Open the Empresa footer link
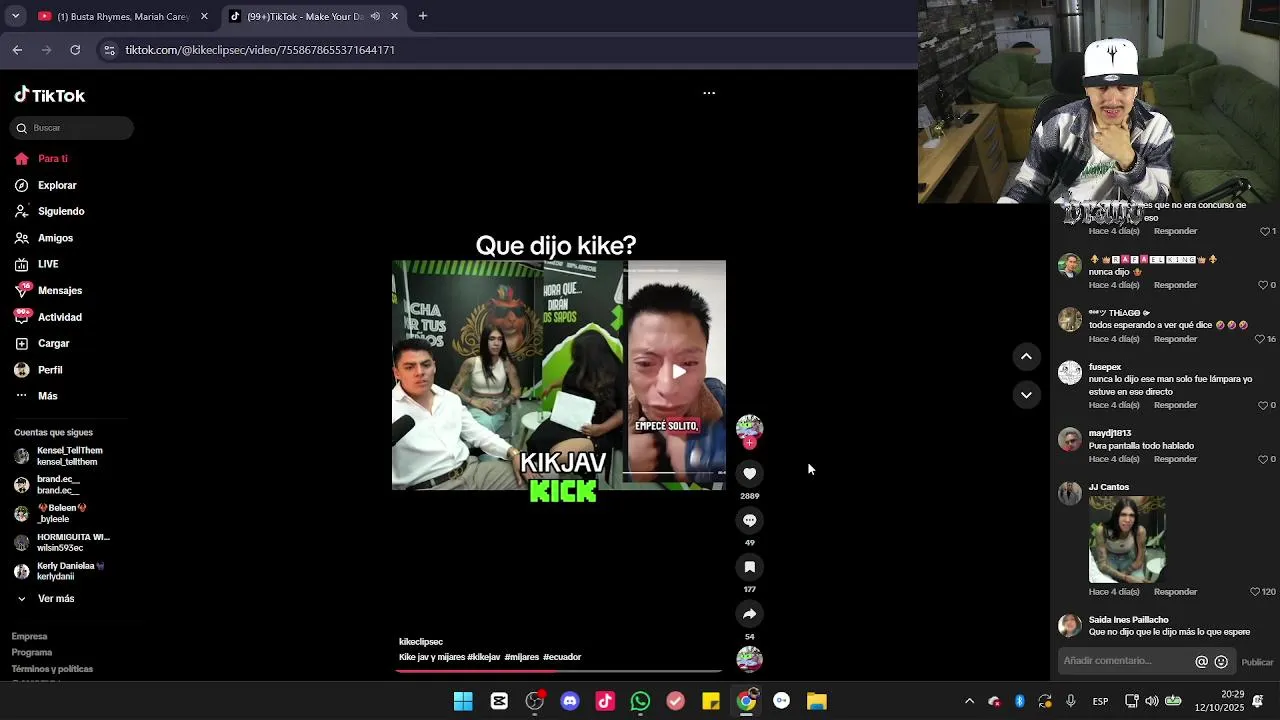The width and height of the screenshot is (1280, 720). 29,636
